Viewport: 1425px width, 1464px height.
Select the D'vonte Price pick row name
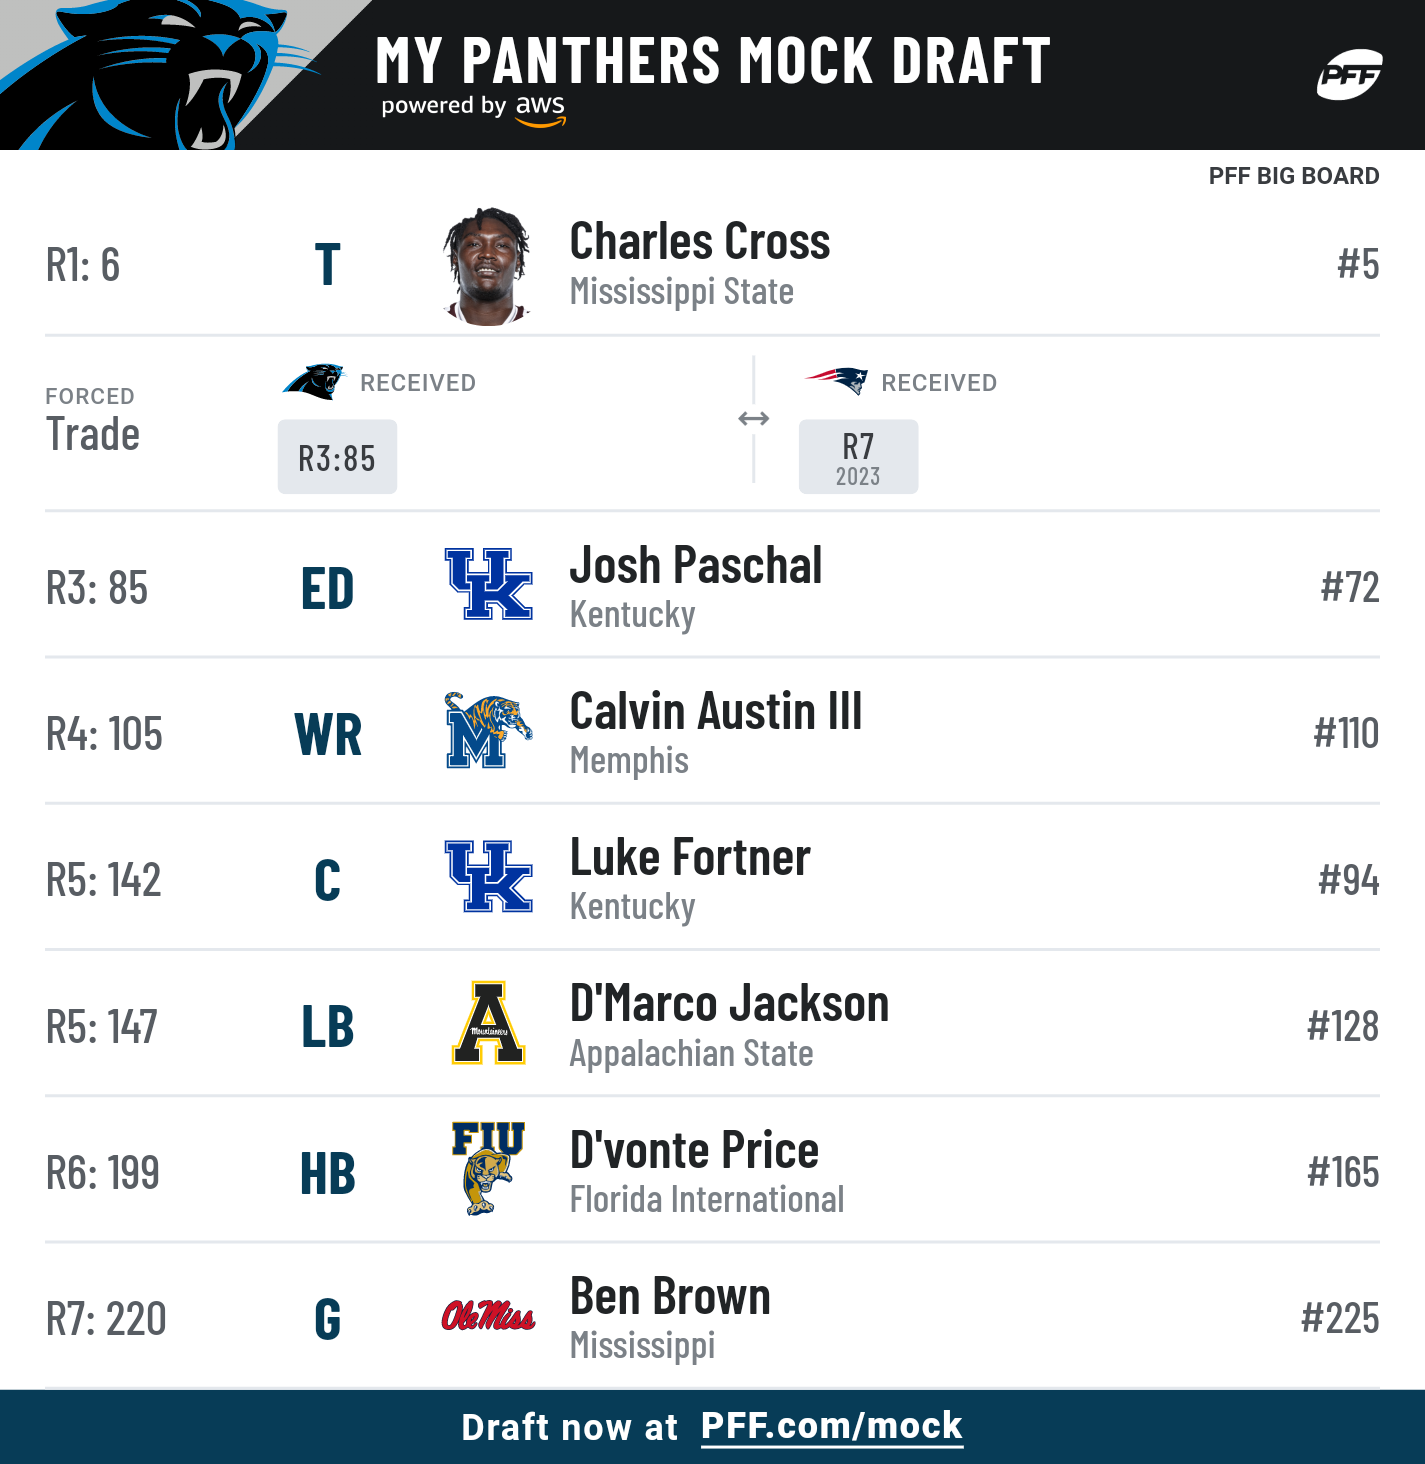pos(694,1150)
